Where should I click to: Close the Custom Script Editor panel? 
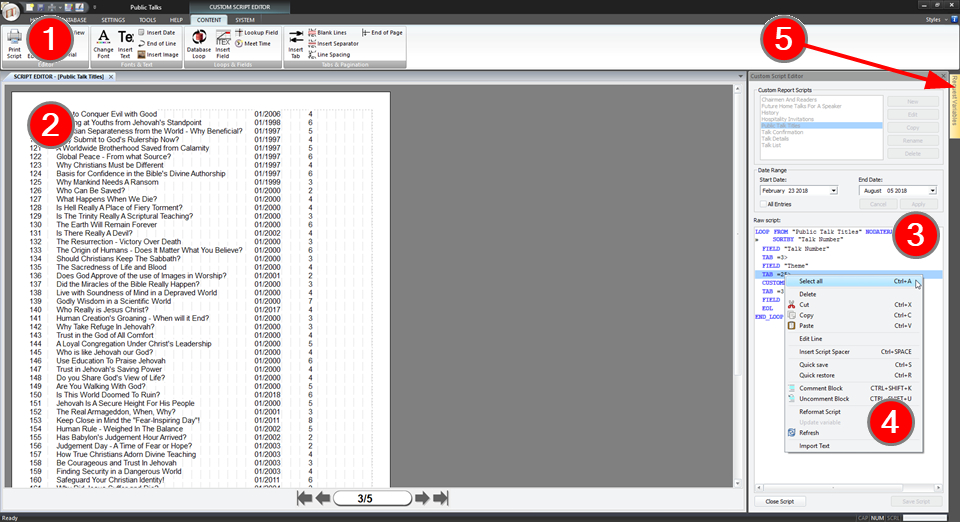click(943, 76)
